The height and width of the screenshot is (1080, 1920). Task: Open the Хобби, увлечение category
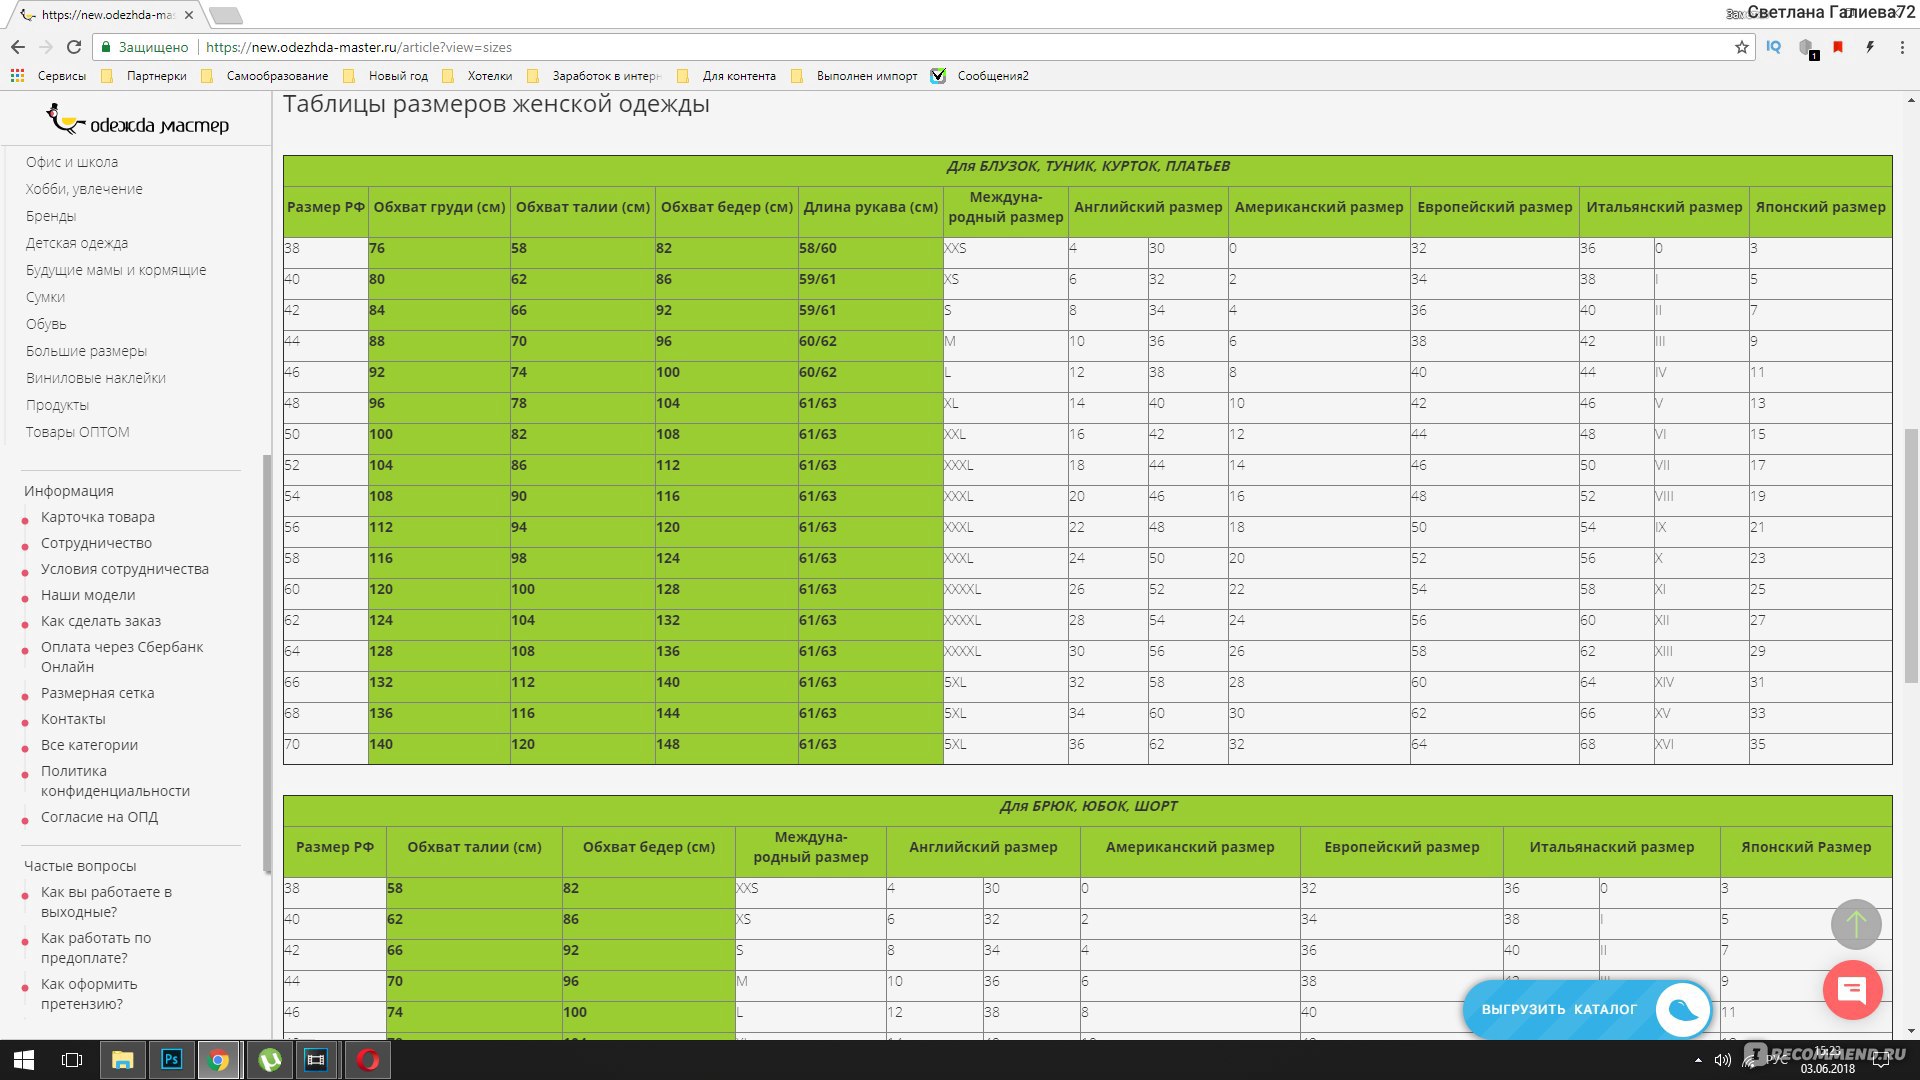point(84,189)
